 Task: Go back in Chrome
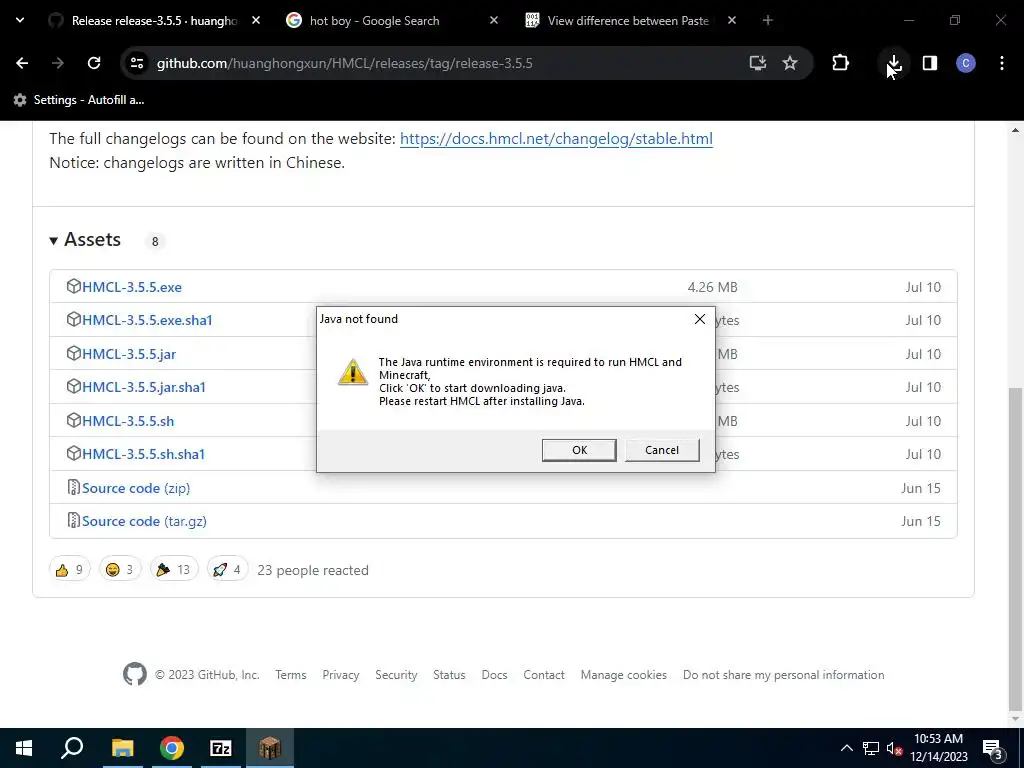22,63
